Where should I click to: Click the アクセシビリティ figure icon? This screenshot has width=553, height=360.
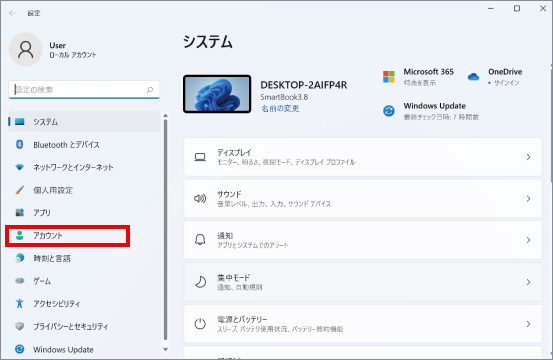pyautogui.click(x=20, y=303)
